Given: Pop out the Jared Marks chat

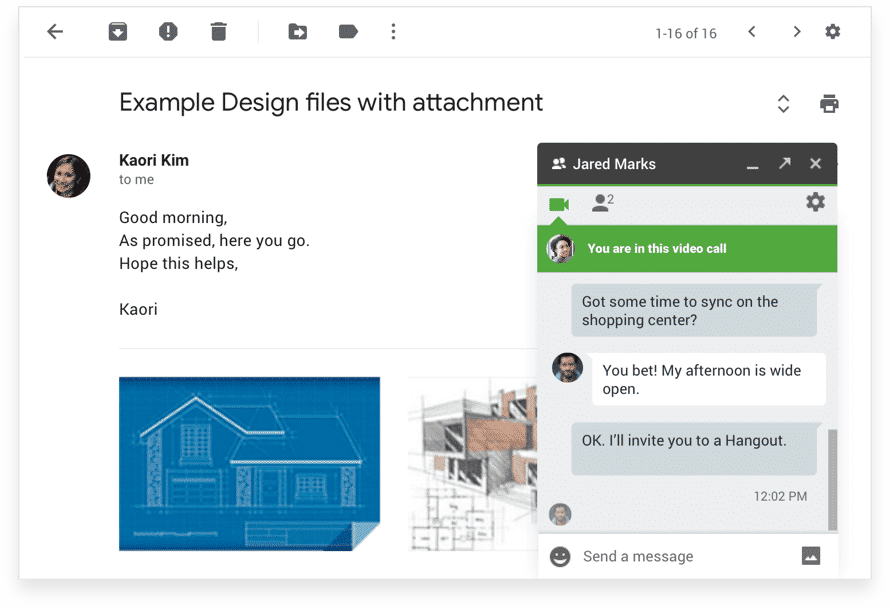Looking at the screenshot, I should pyautogui.click(x=784, y=163).
